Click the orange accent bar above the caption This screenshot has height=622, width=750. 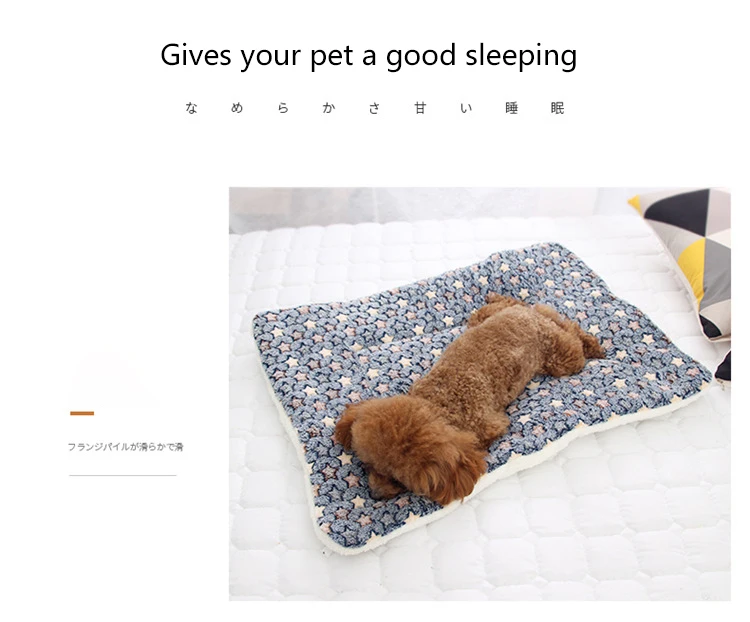coord(82,413)
